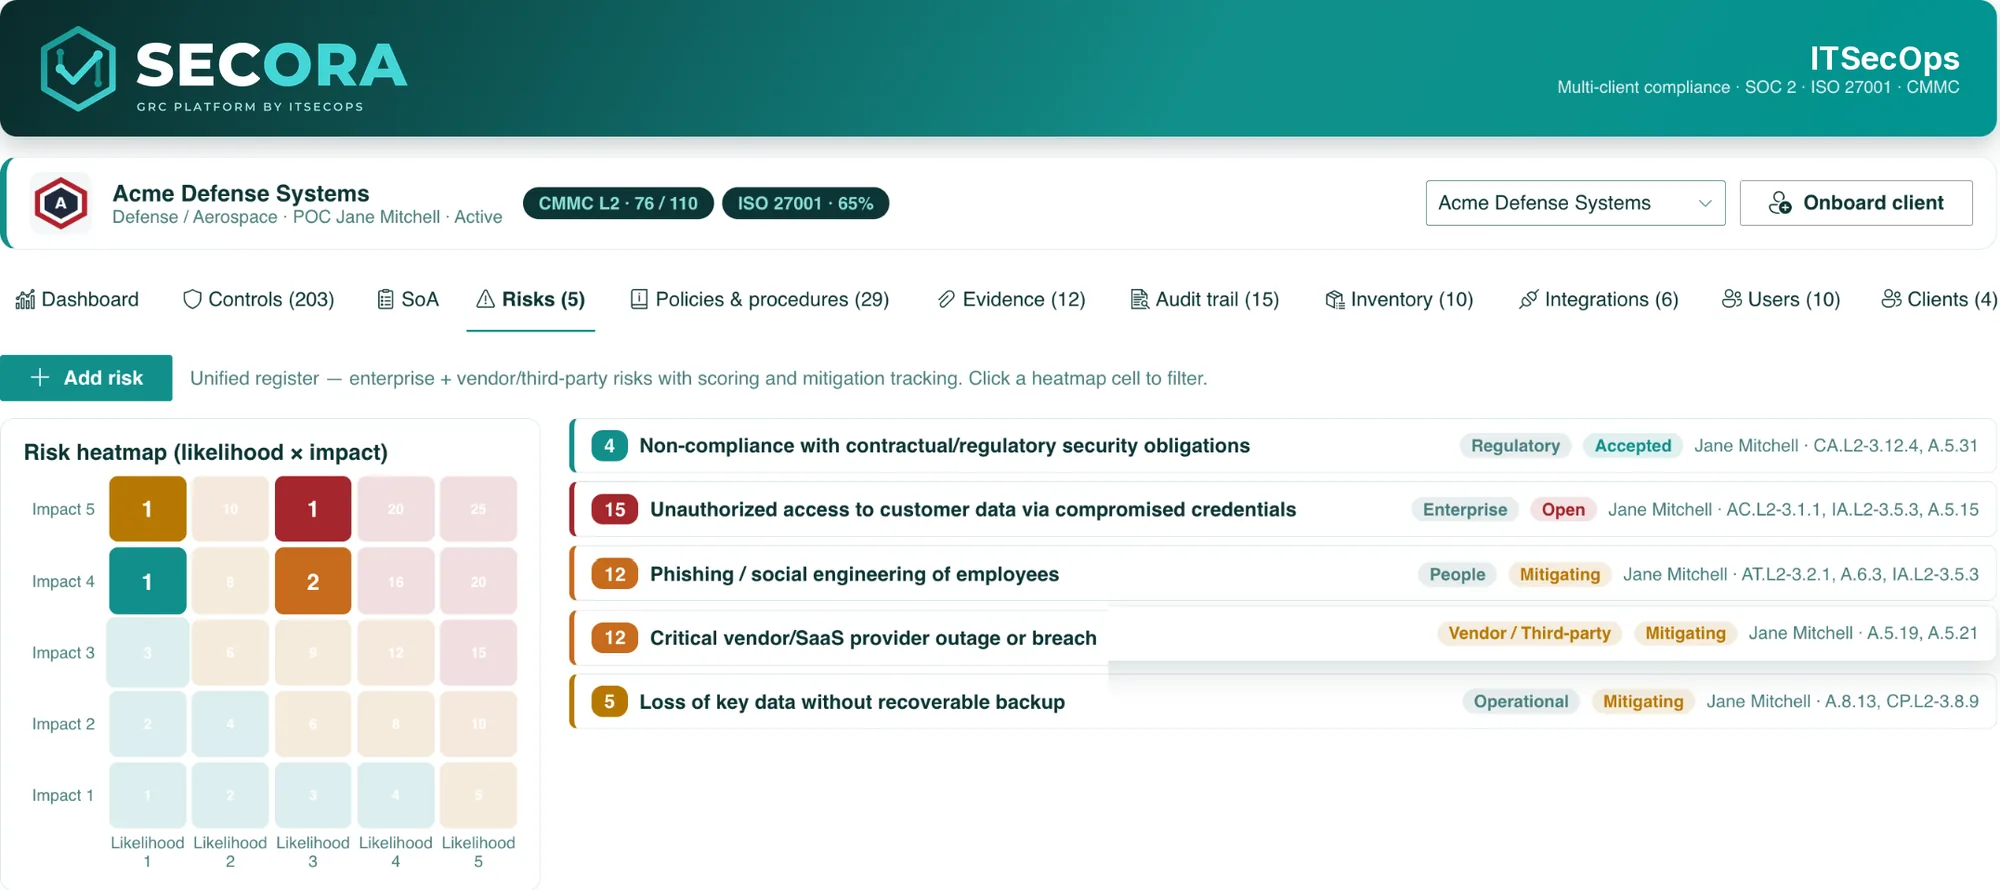Screen dimensions: 2000x890
Task: Click the CMMC L2 · 76 / 110 badge
Action: click(x=618, y=203)
